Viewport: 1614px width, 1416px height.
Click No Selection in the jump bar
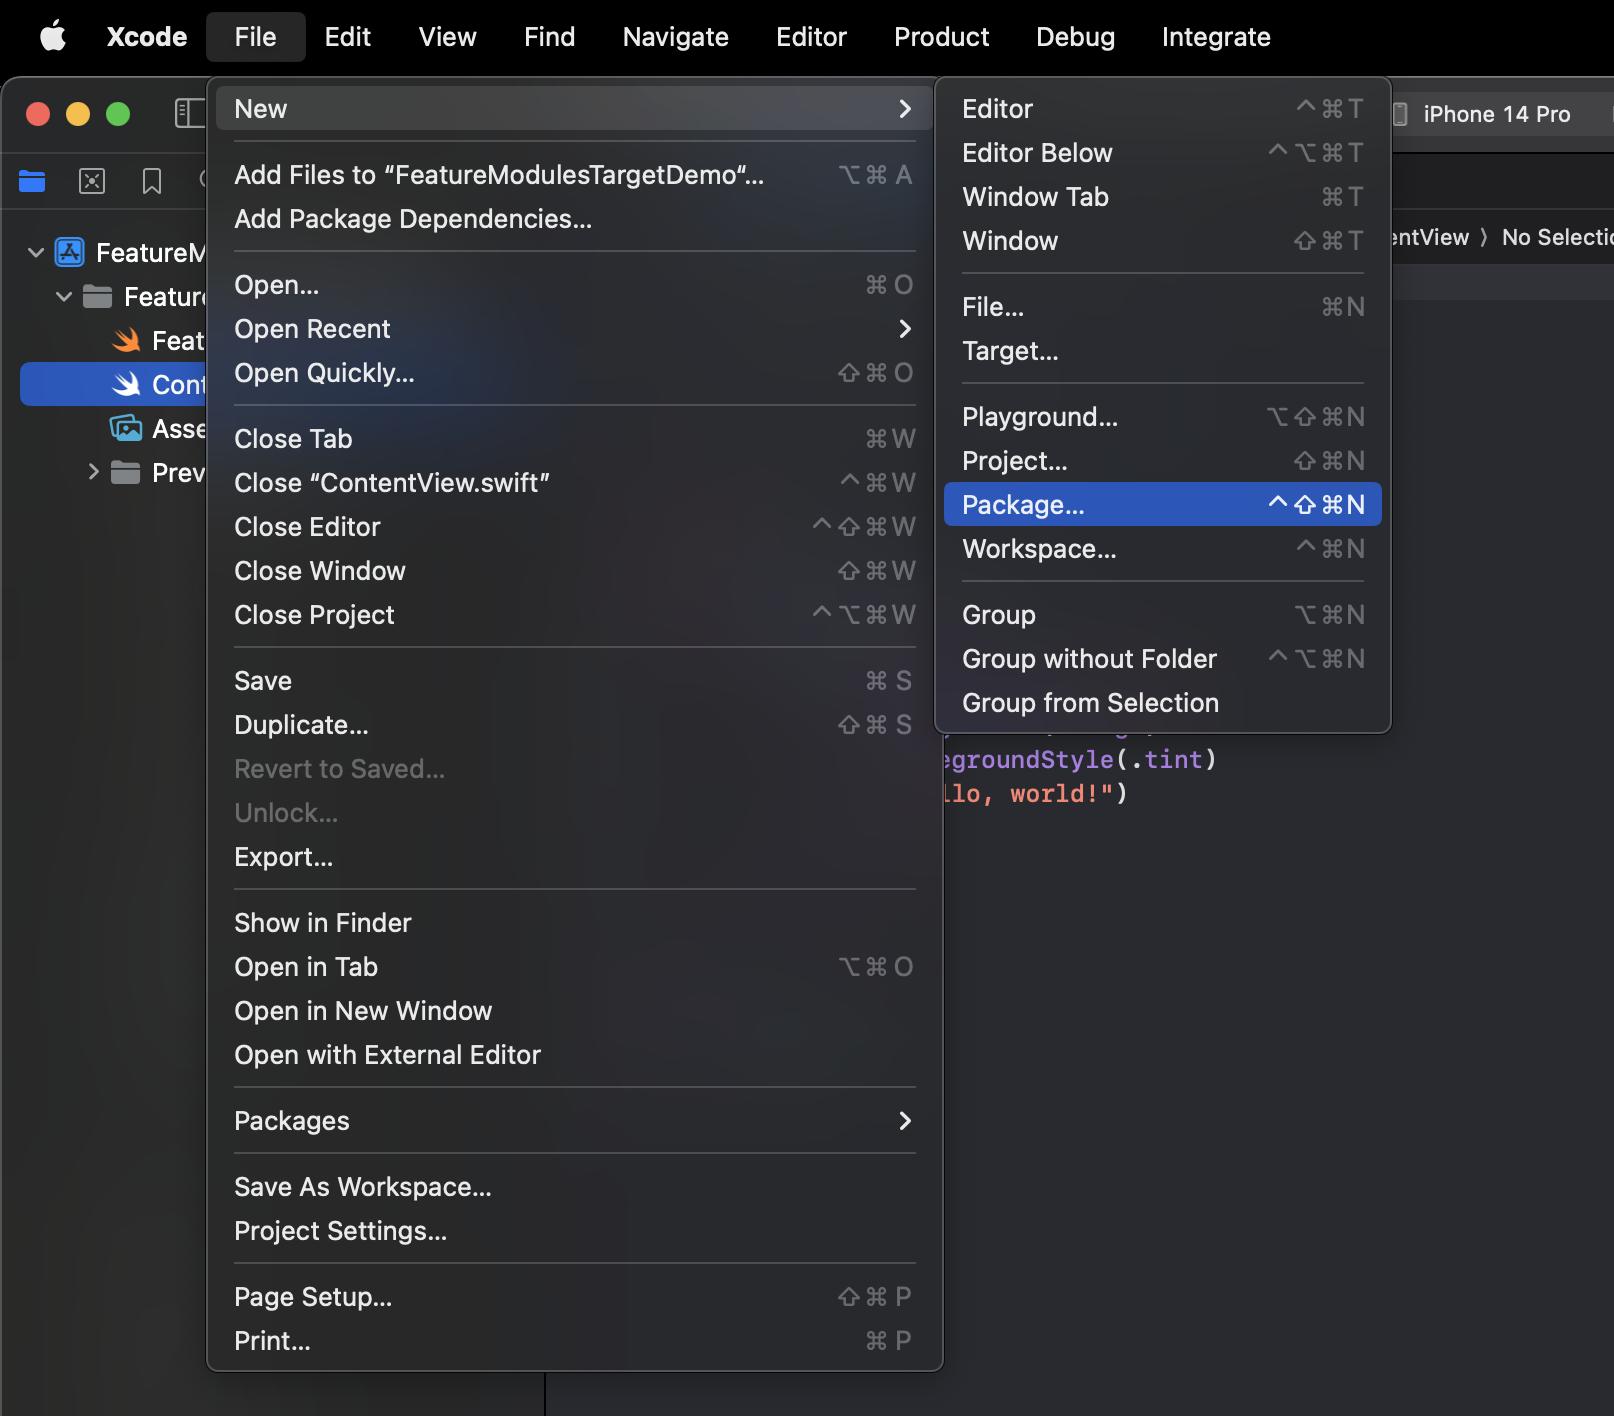[1557, 237]
